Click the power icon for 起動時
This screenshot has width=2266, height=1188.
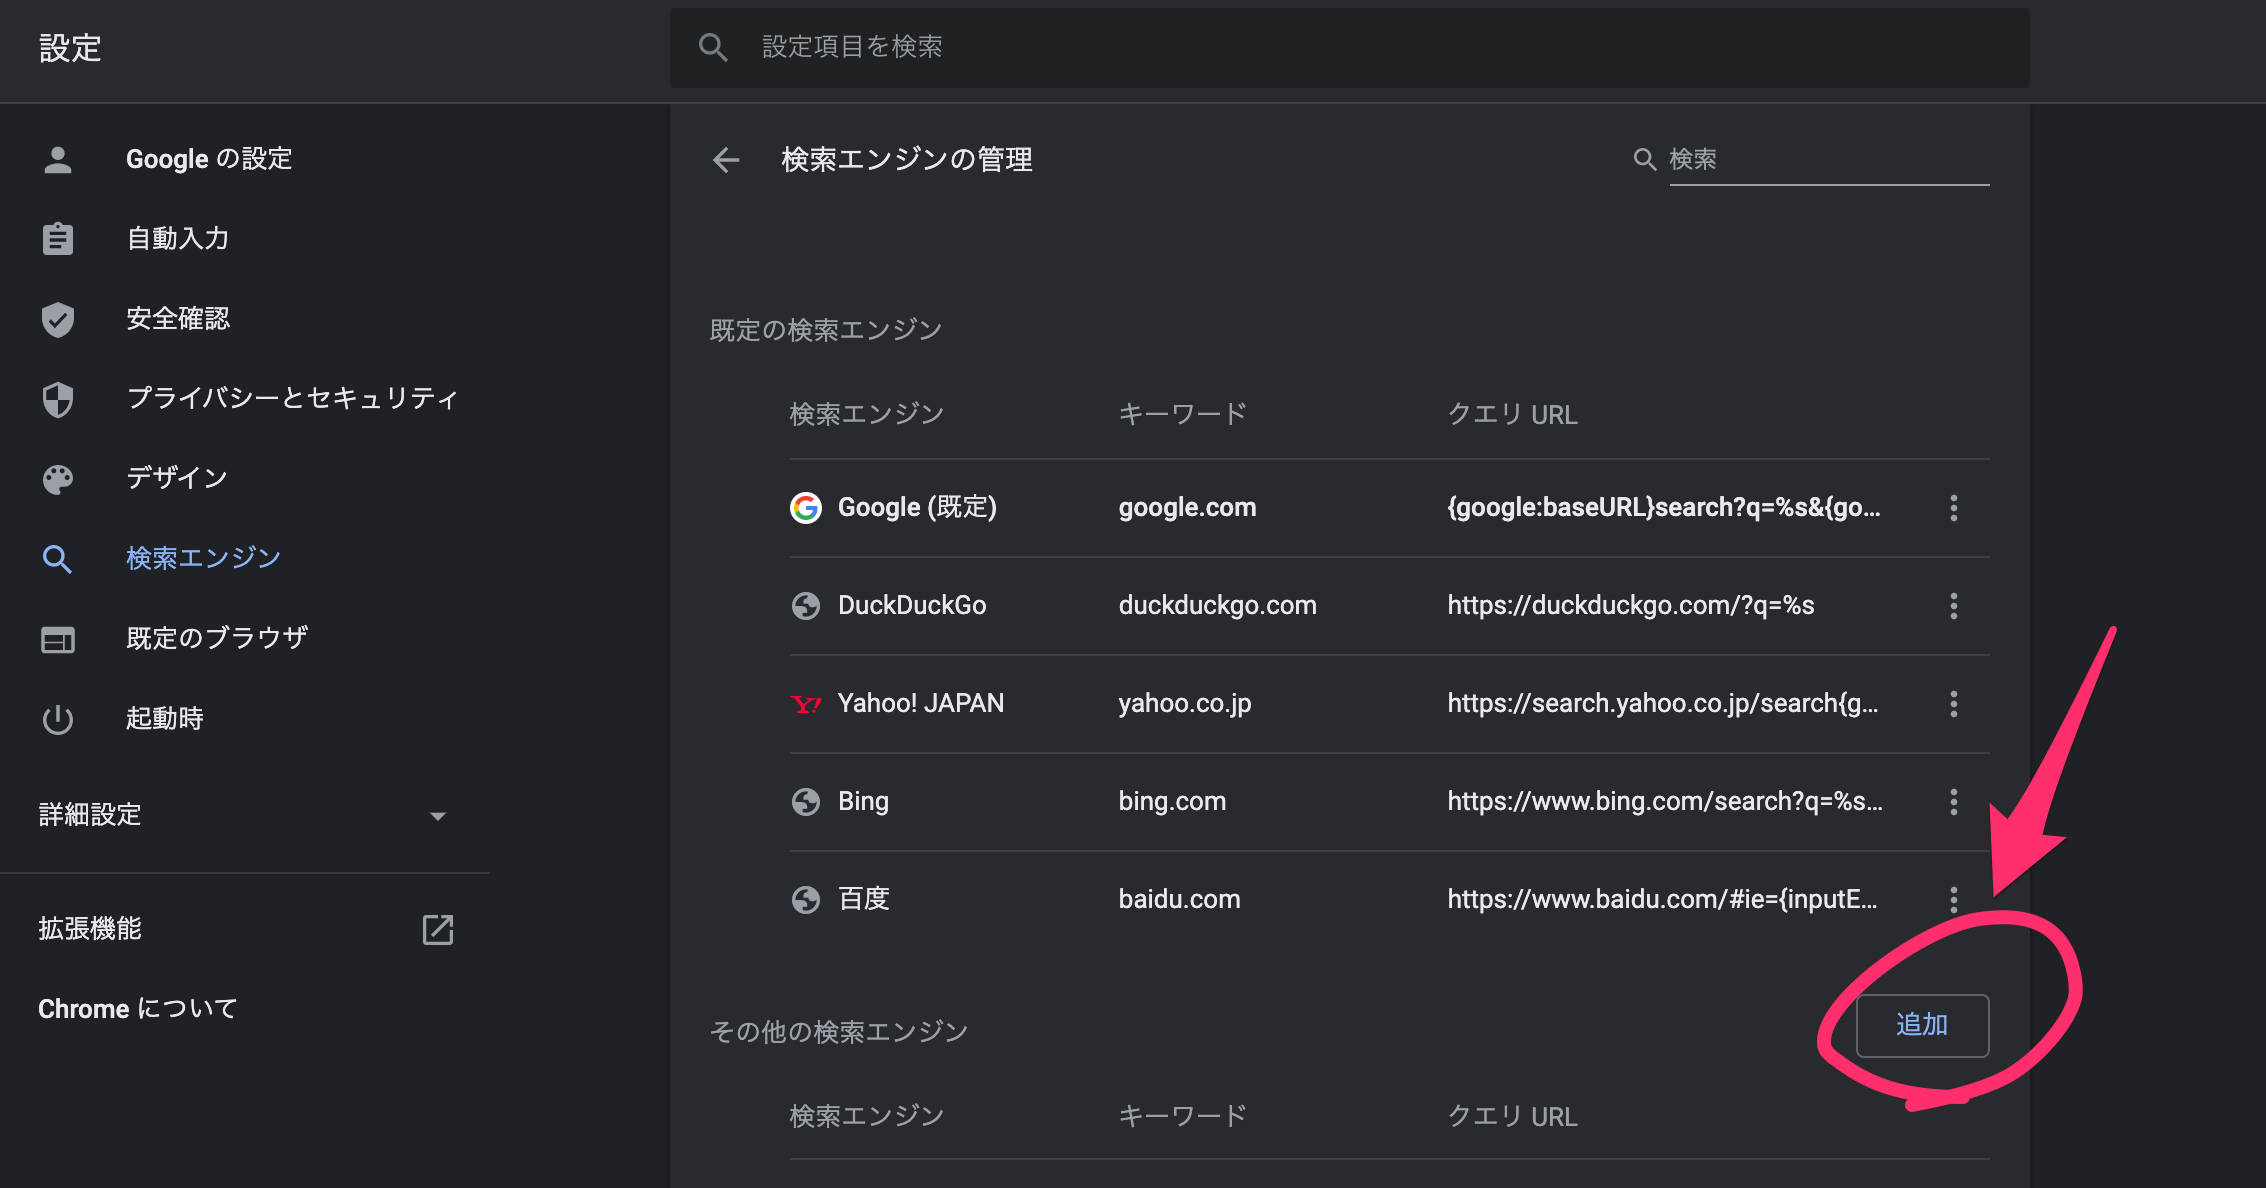point(58,719)
